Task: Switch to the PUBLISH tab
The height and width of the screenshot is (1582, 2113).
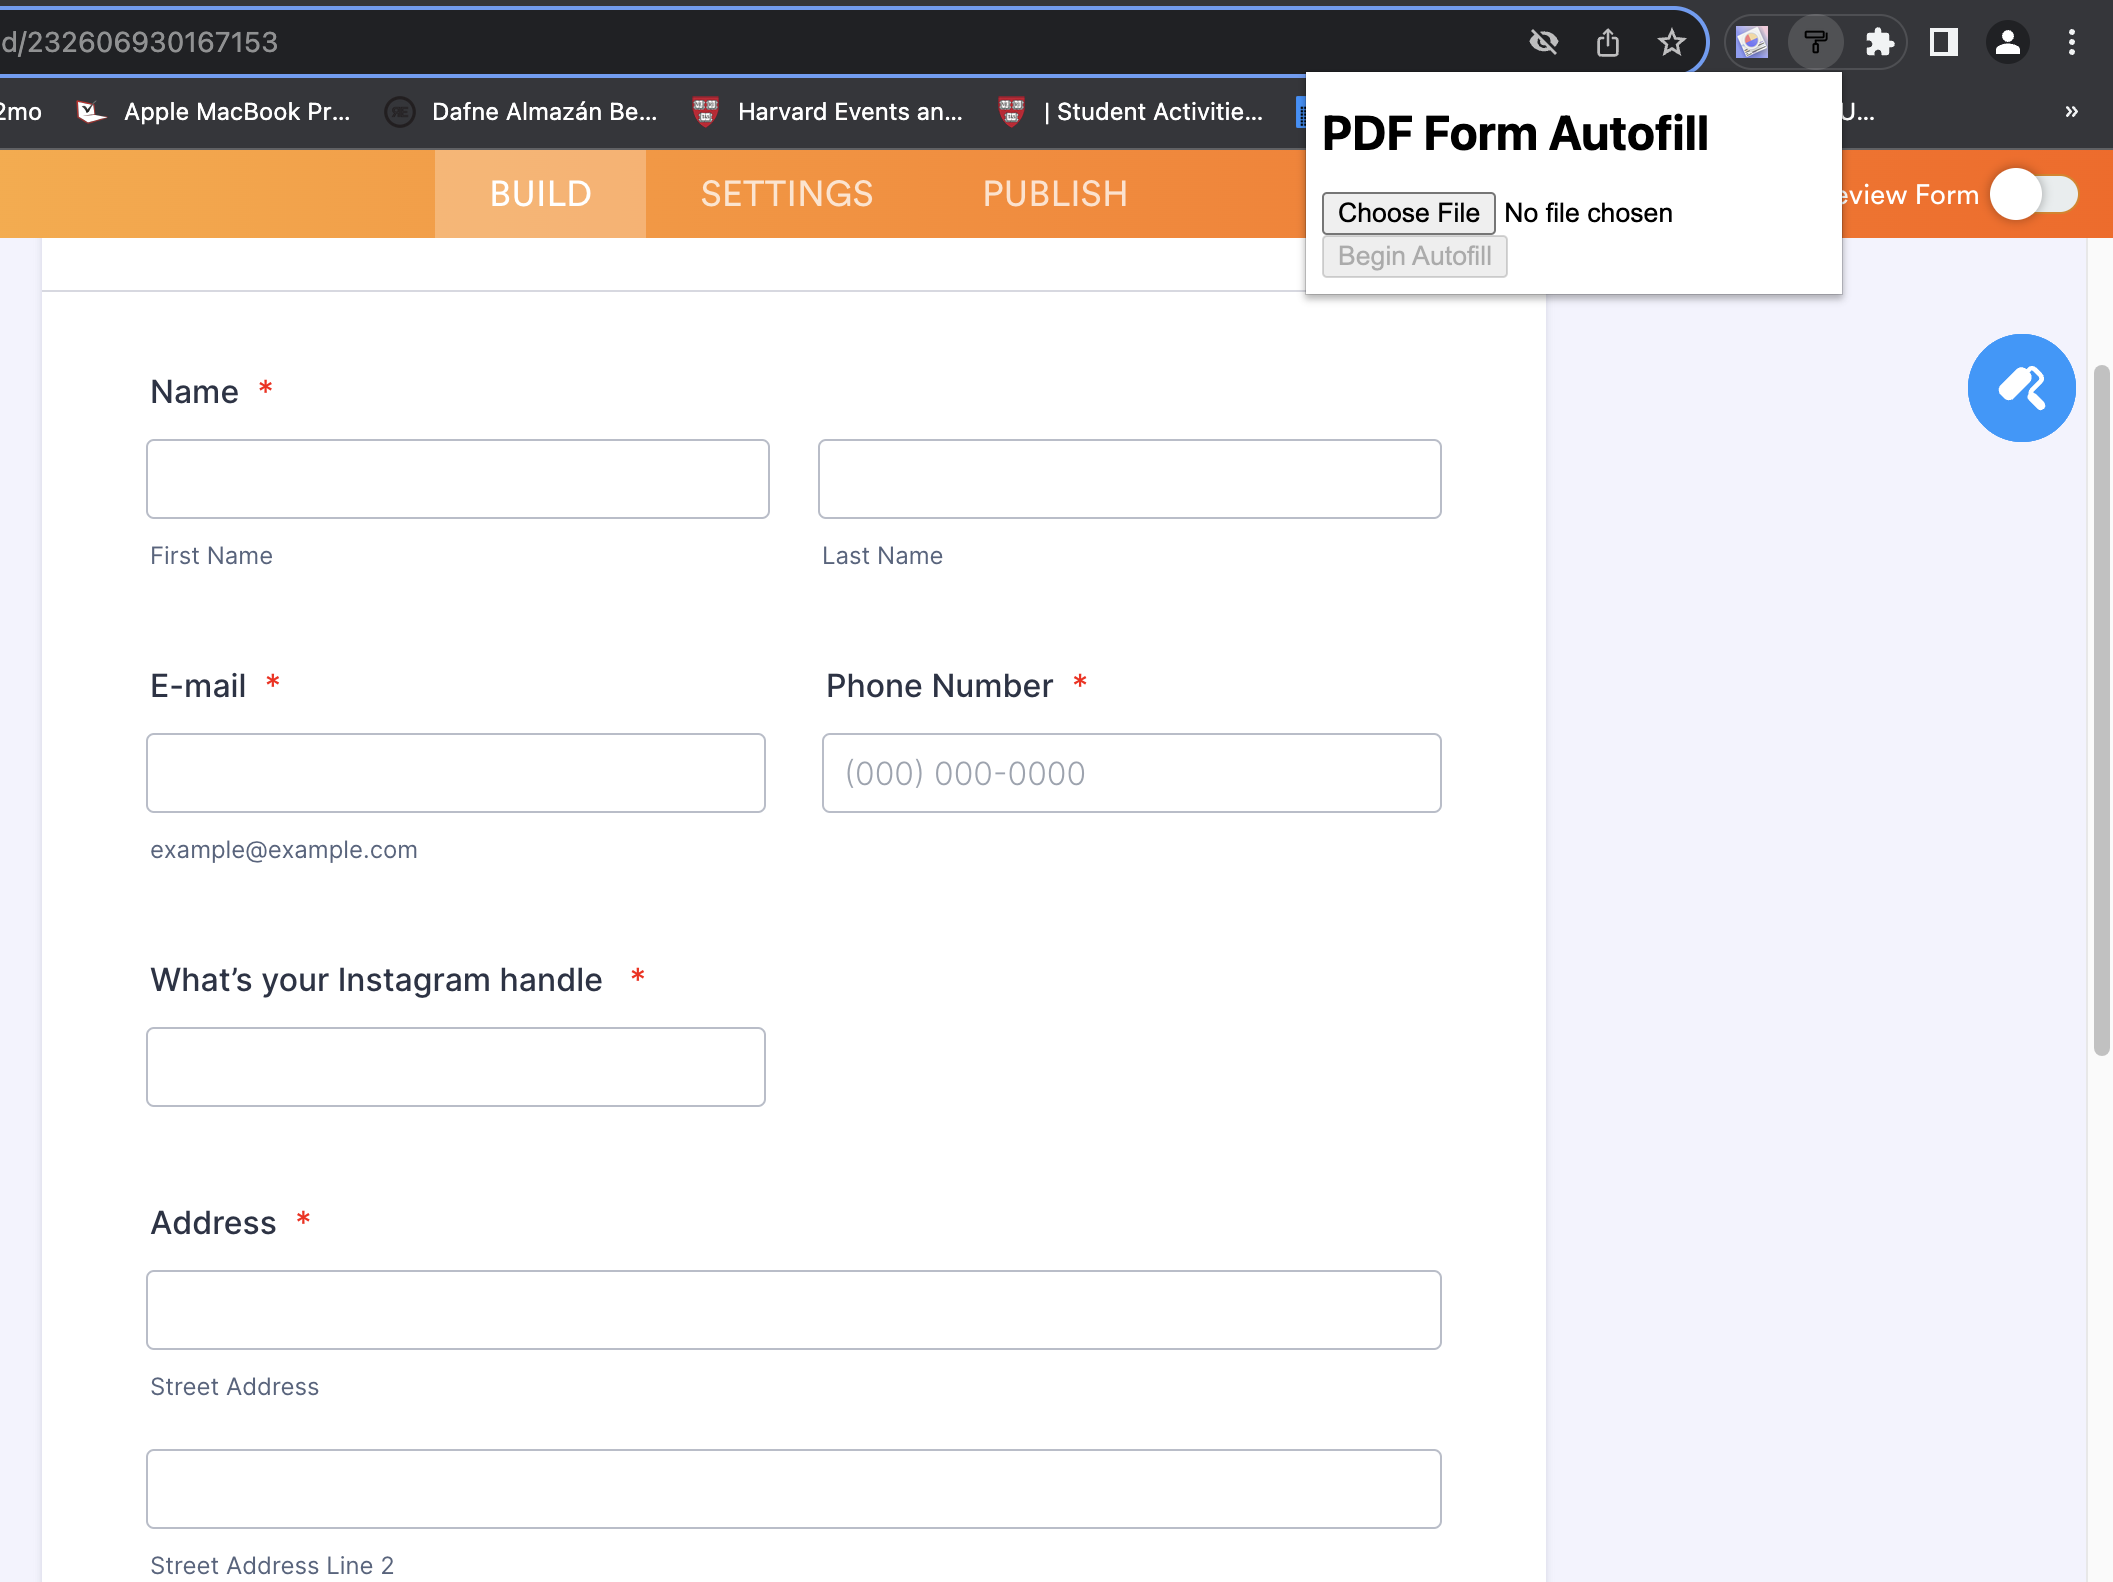Action: (1055, 194)
